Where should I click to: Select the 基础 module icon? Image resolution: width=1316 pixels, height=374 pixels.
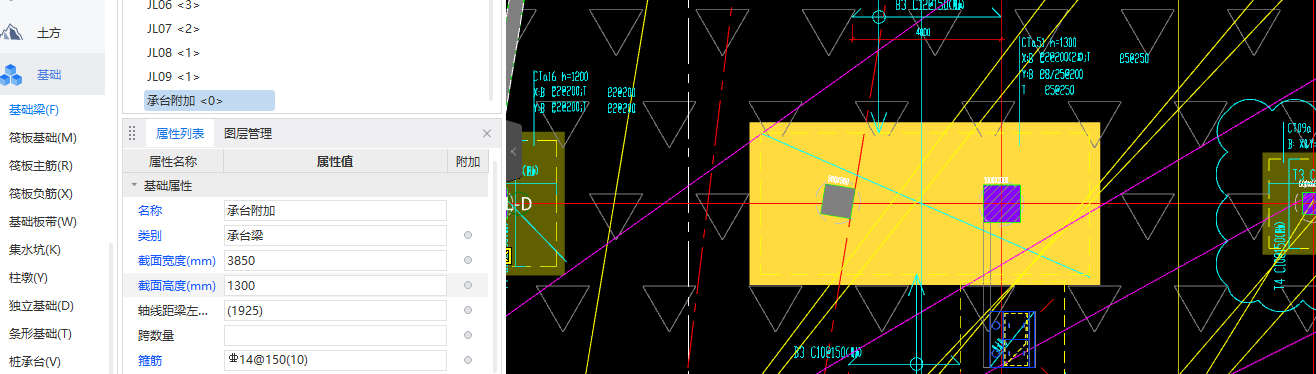click(12, 74)
